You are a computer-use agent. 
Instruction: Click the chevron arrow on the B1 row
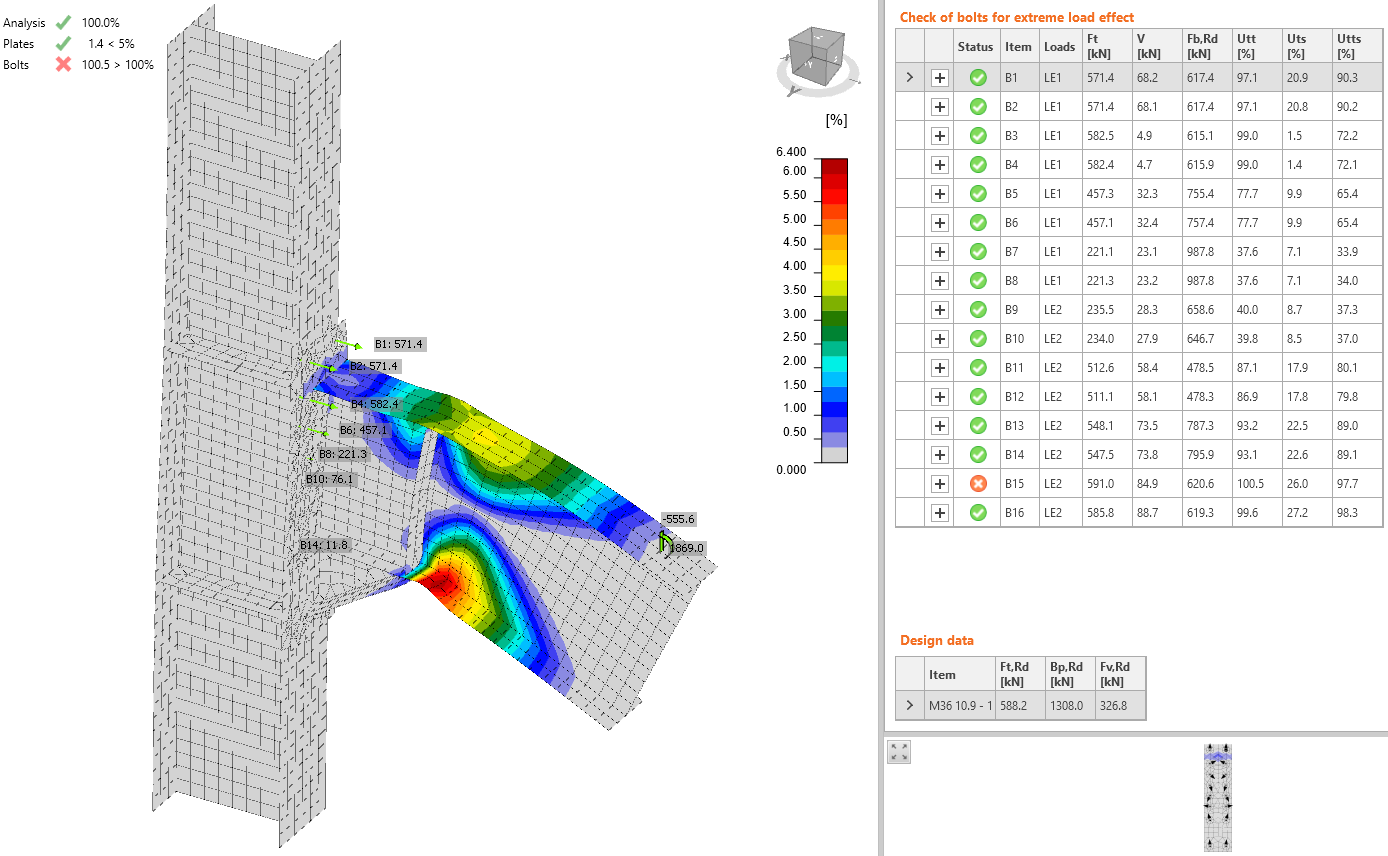click(x=910, y=77)
